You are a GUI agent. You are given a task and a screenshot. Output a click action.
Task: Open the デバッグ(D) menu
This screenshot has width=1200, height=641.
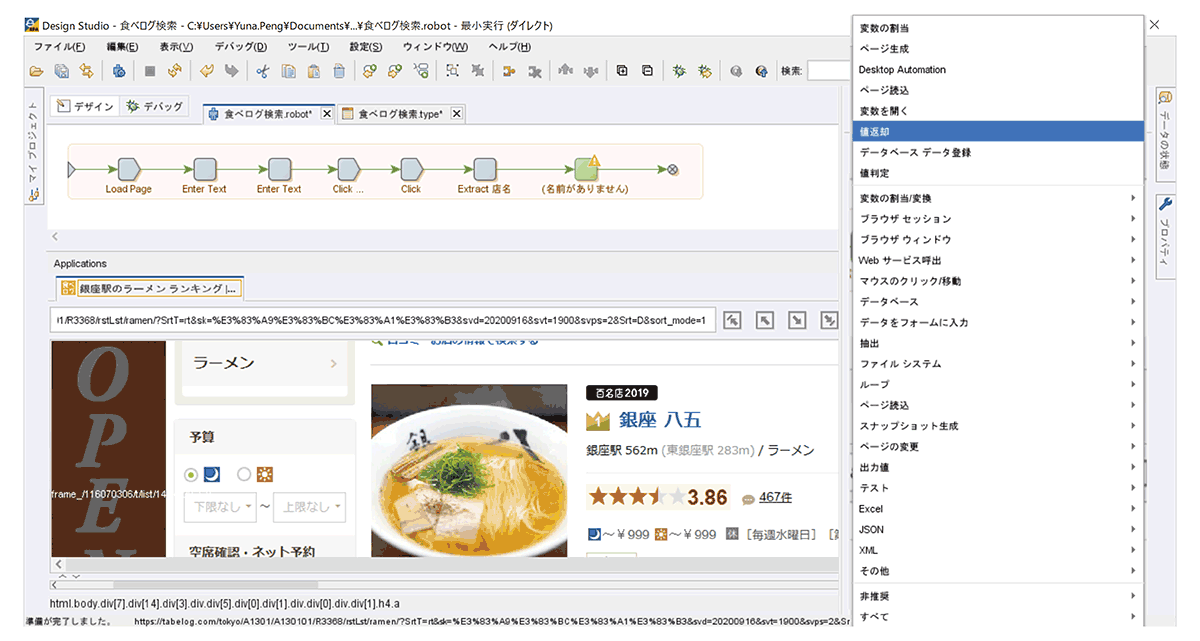(x=240, y=47)
